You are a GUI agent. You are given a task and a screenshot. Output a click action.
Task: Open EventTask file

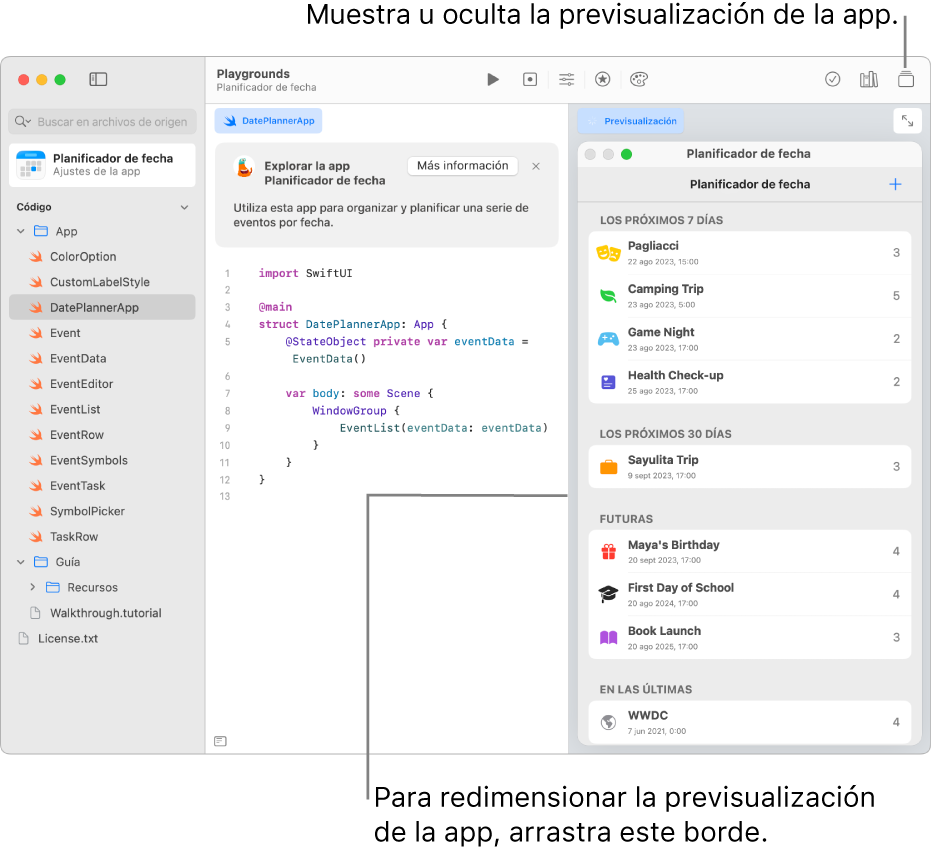102,486
